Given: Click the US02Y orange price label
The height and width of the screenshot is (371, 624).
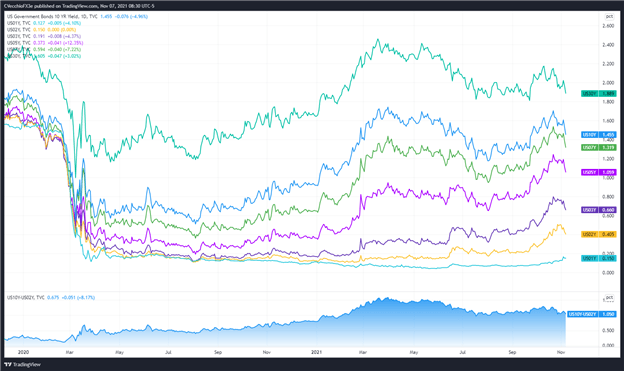Looking at the screenshot, I should tap(599, 234).
